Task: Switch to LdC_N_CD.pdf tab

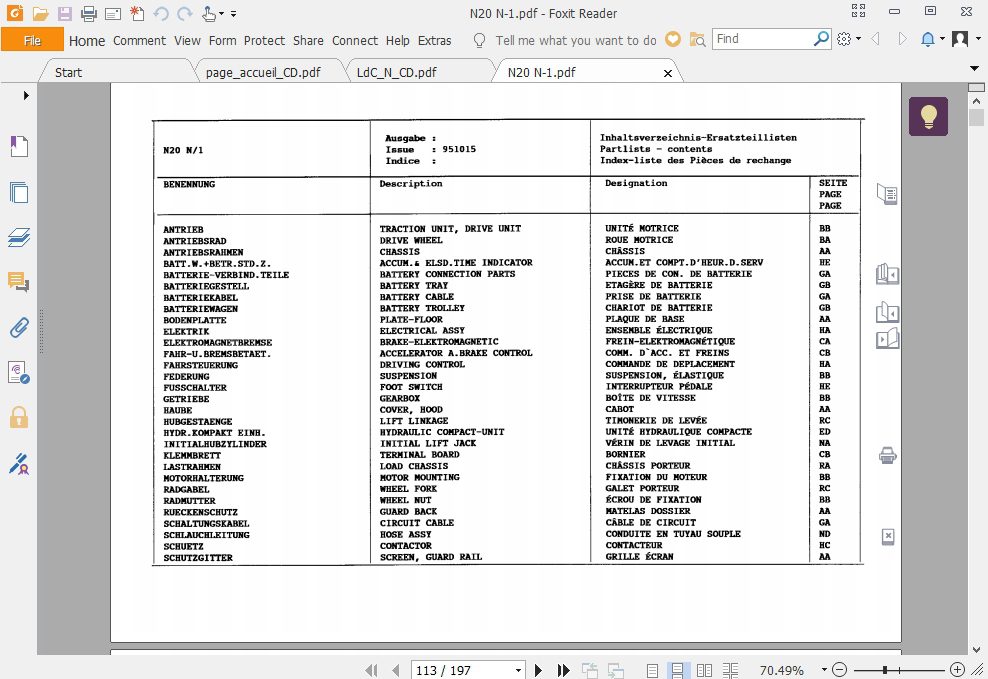Action: pos(396,72)
